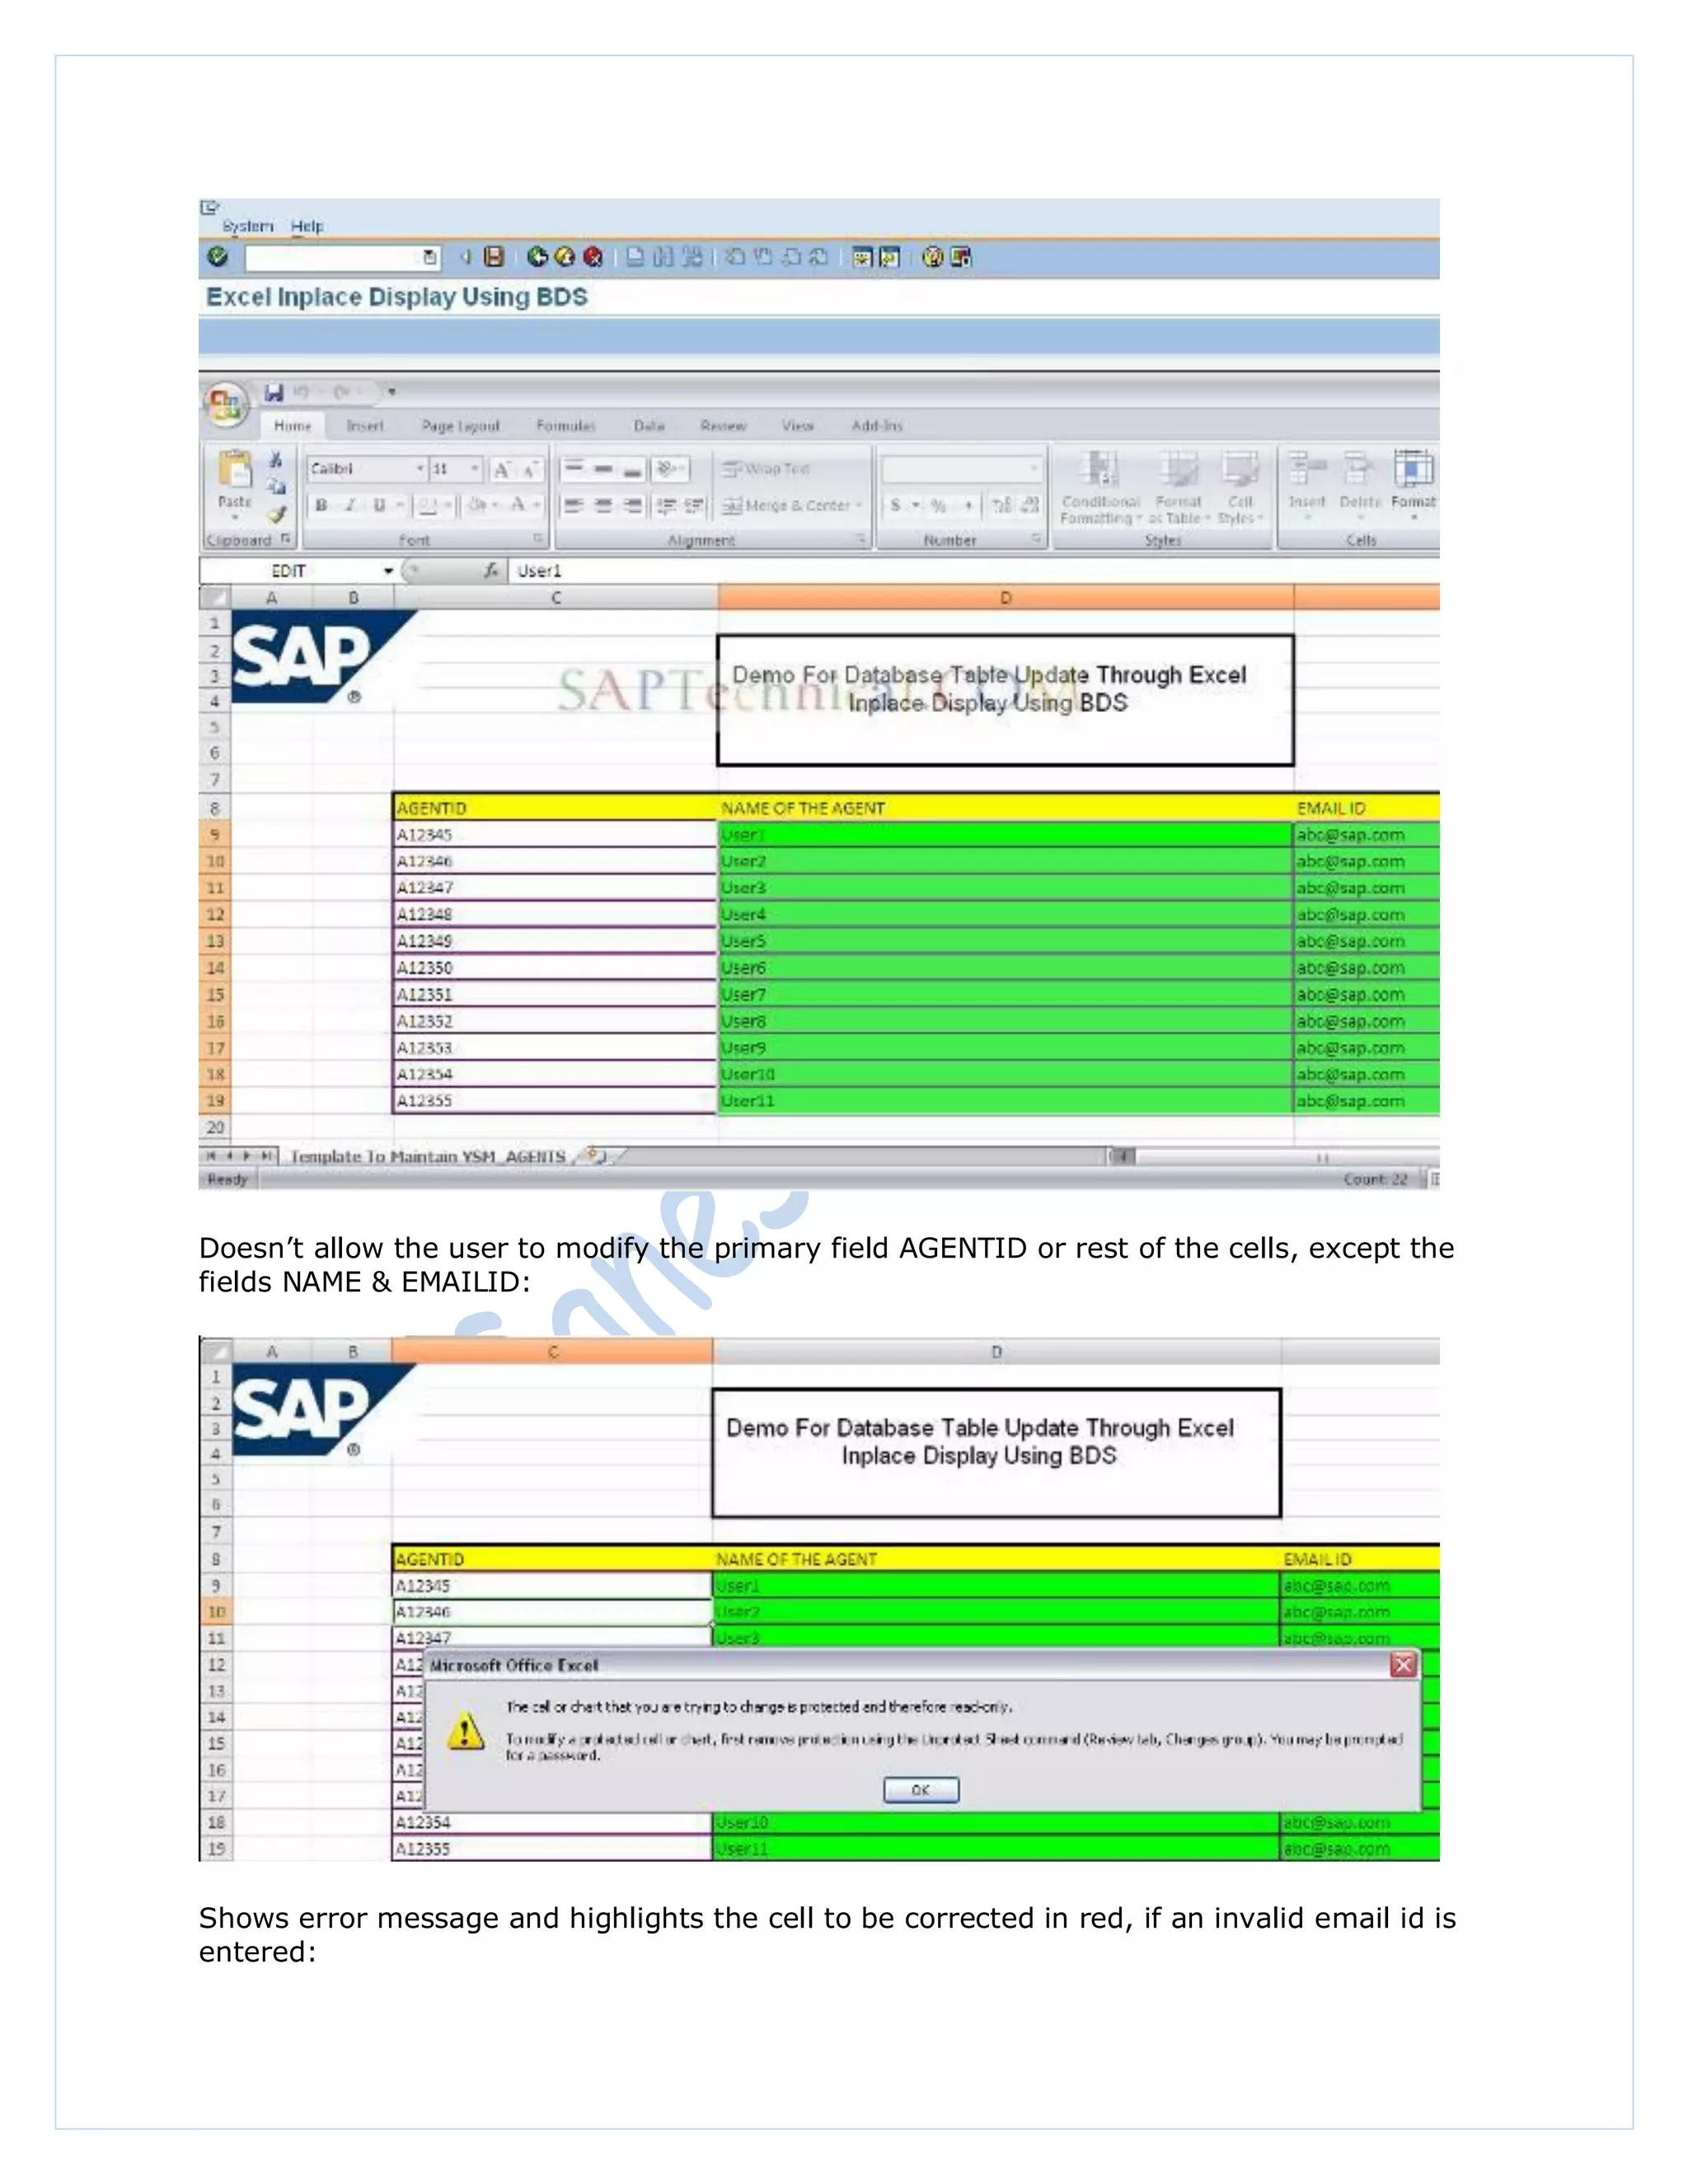Image resolution: width=1688 pixels, height=2184 pixels.
Task: Click OK in Microsoft Office Excel dialog
Action: point(921,1790)
